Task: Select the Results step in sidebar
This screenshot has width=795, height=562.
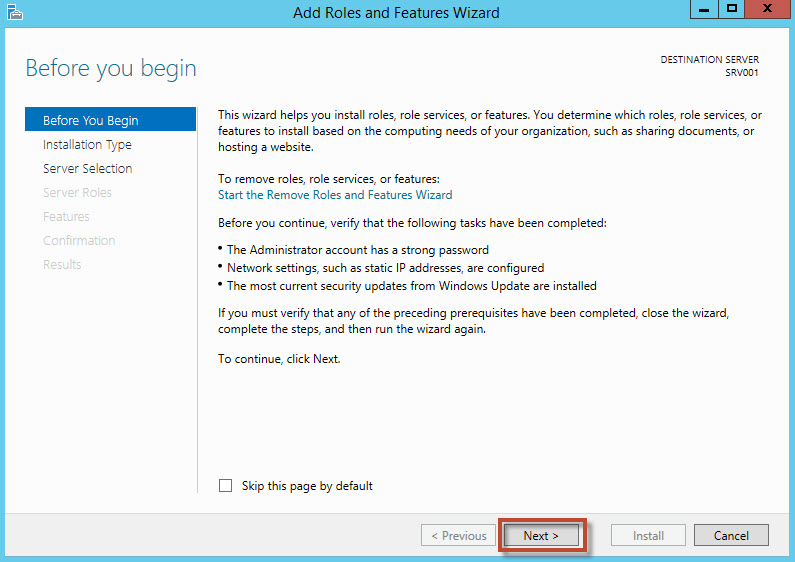Action: point(62,265)
